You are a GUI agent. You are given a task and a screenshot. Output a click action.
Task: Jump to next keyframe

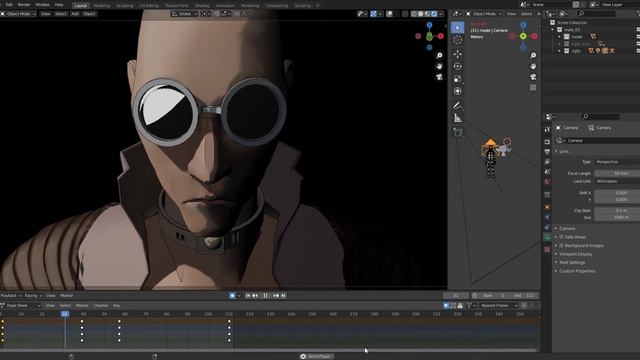point(276,296)
